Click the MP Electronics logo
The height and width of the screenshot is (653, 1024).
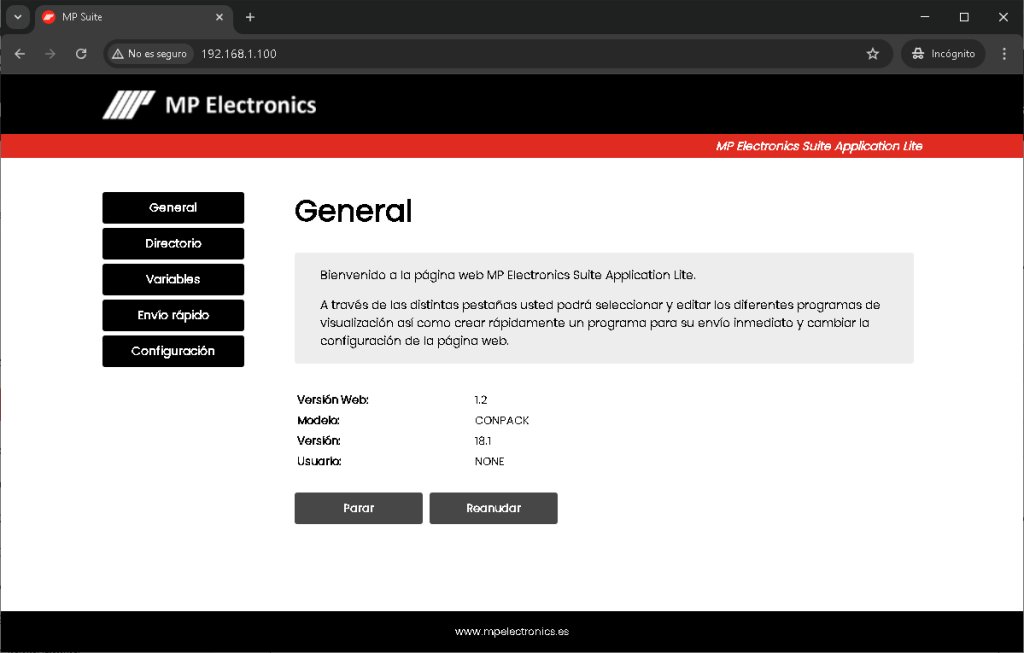click(x=210, y=105)
